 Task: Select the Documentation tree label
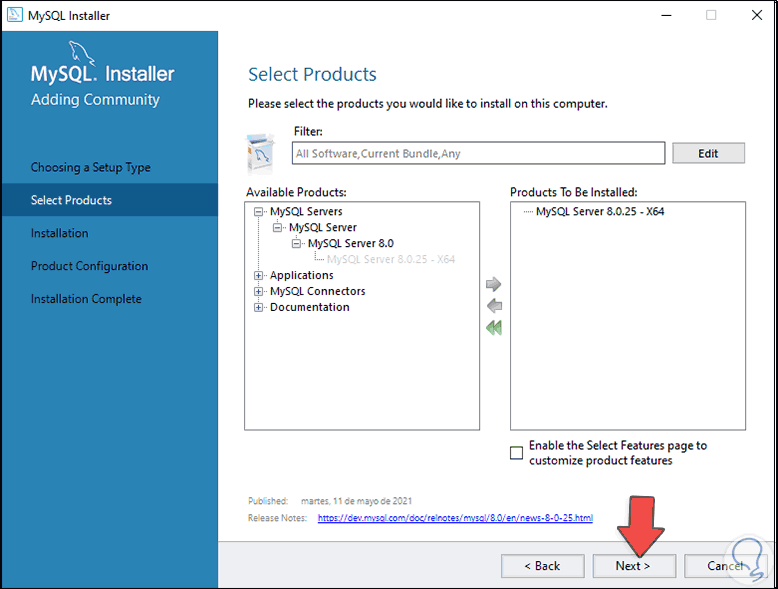coord(310,307)
